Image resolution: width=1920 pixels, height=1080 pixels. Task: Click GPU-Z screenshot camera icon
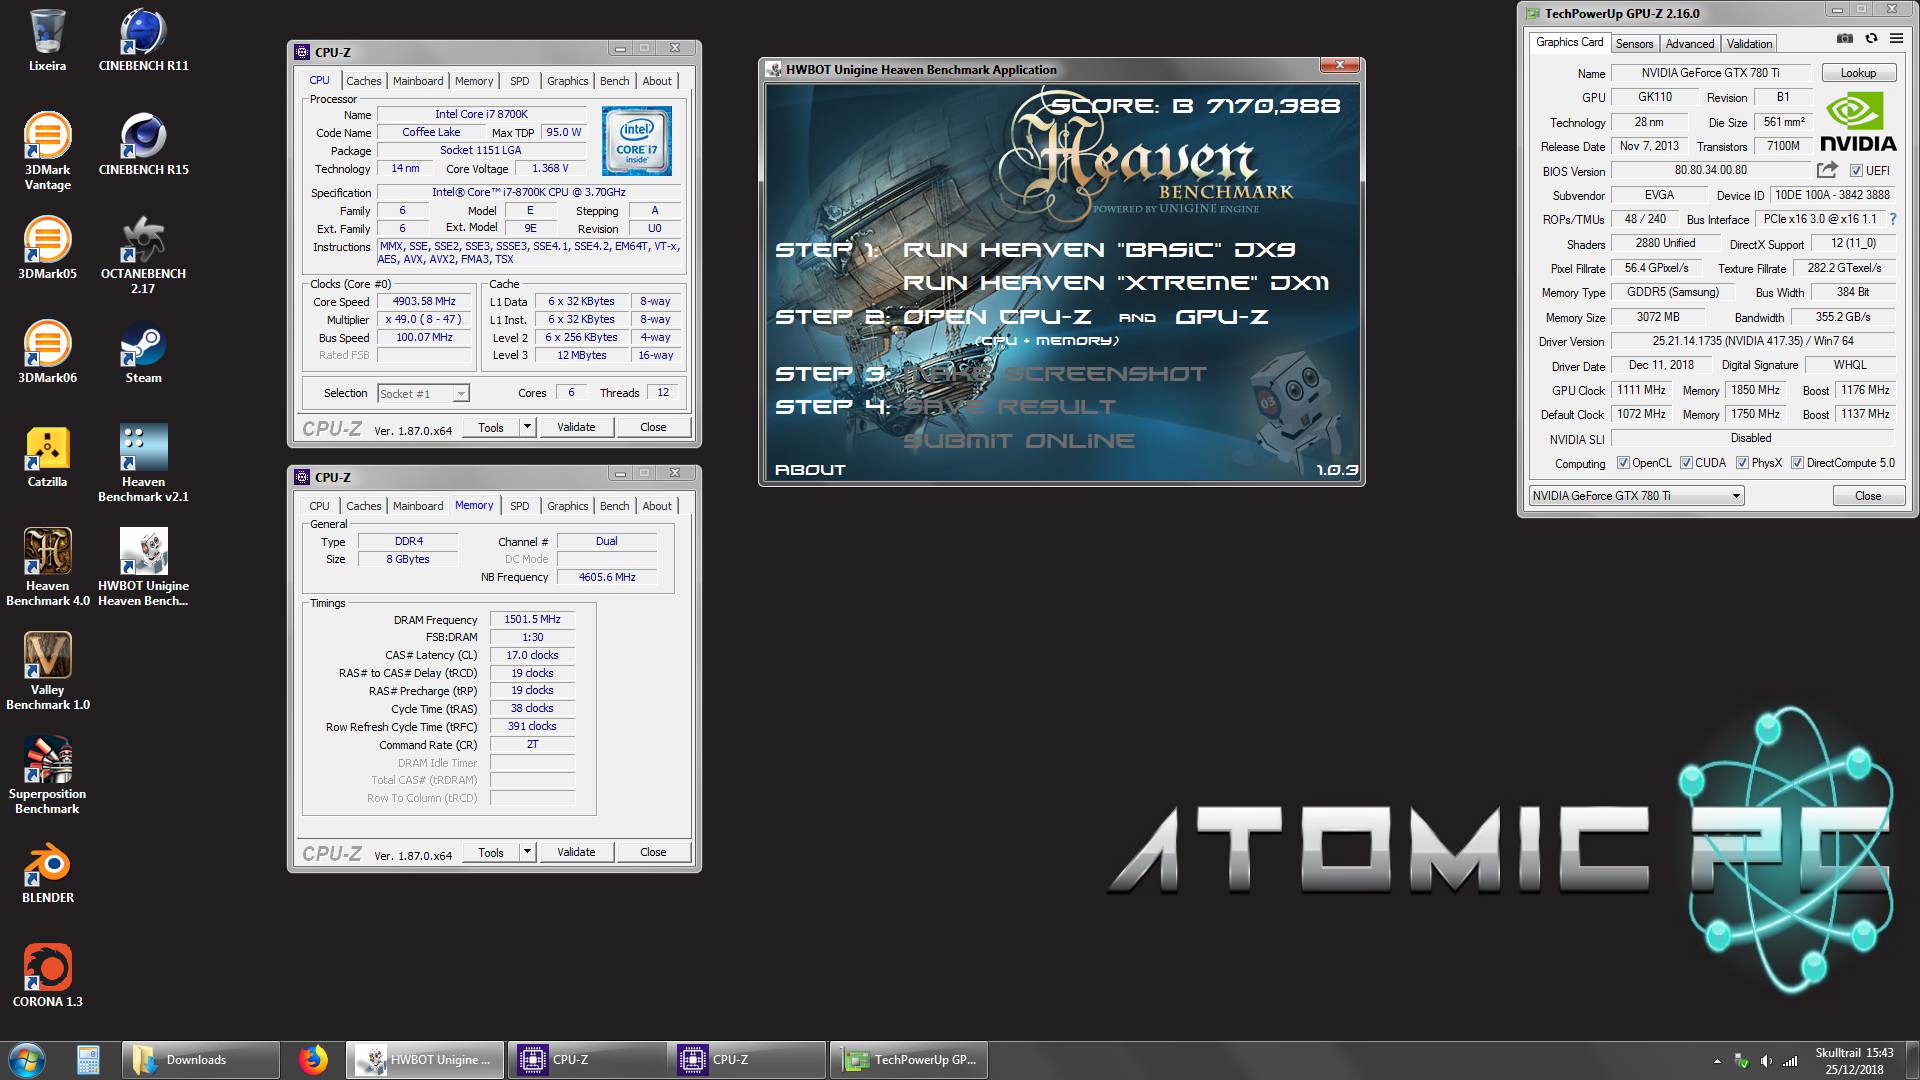pos(1845,39)
